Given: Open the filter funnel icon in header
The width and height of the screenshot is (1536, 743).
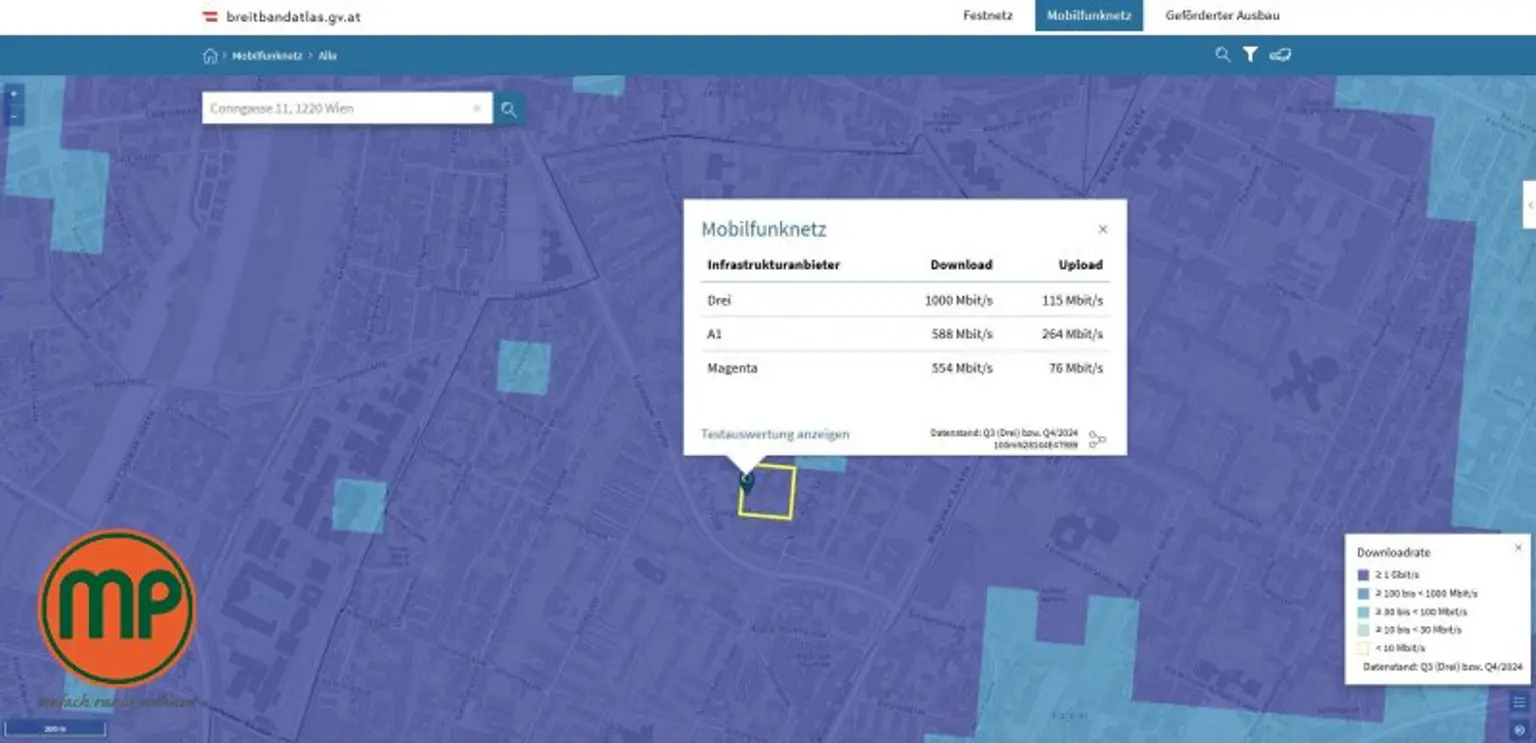Looking at the screenshot, I should pyautogui.click(x=1250, y=55).
